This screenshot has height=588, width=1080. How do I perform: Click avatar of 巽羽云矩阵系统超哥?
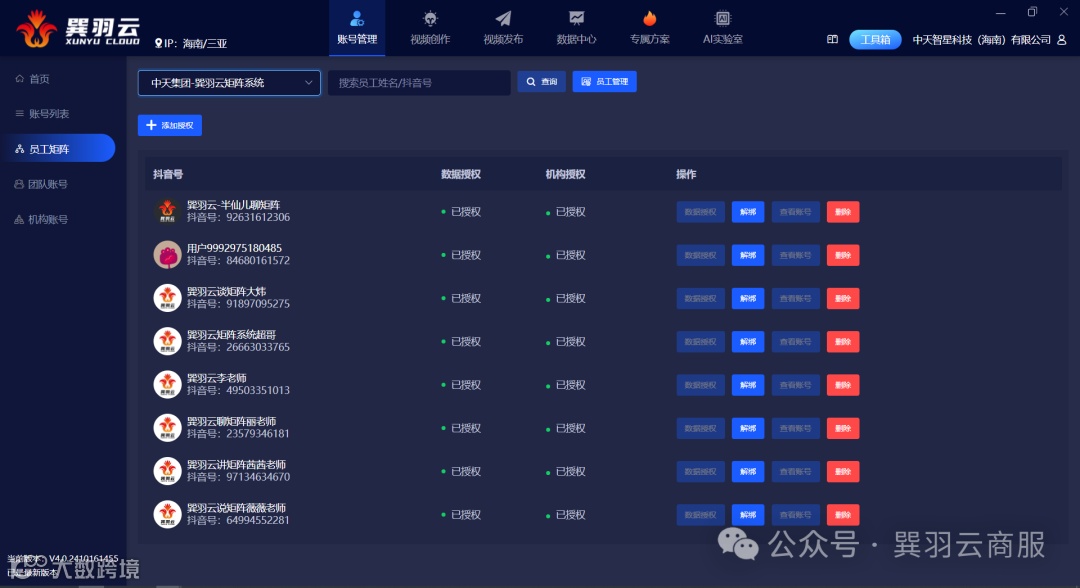point(167,342)
